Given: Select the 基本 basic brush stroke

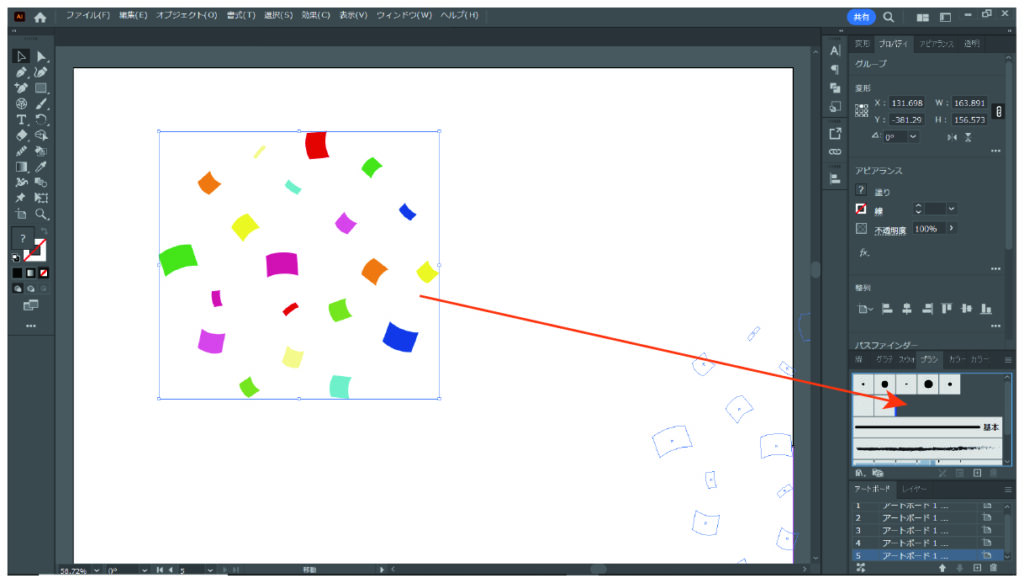Looking at the screenshot, I should 927,427.
